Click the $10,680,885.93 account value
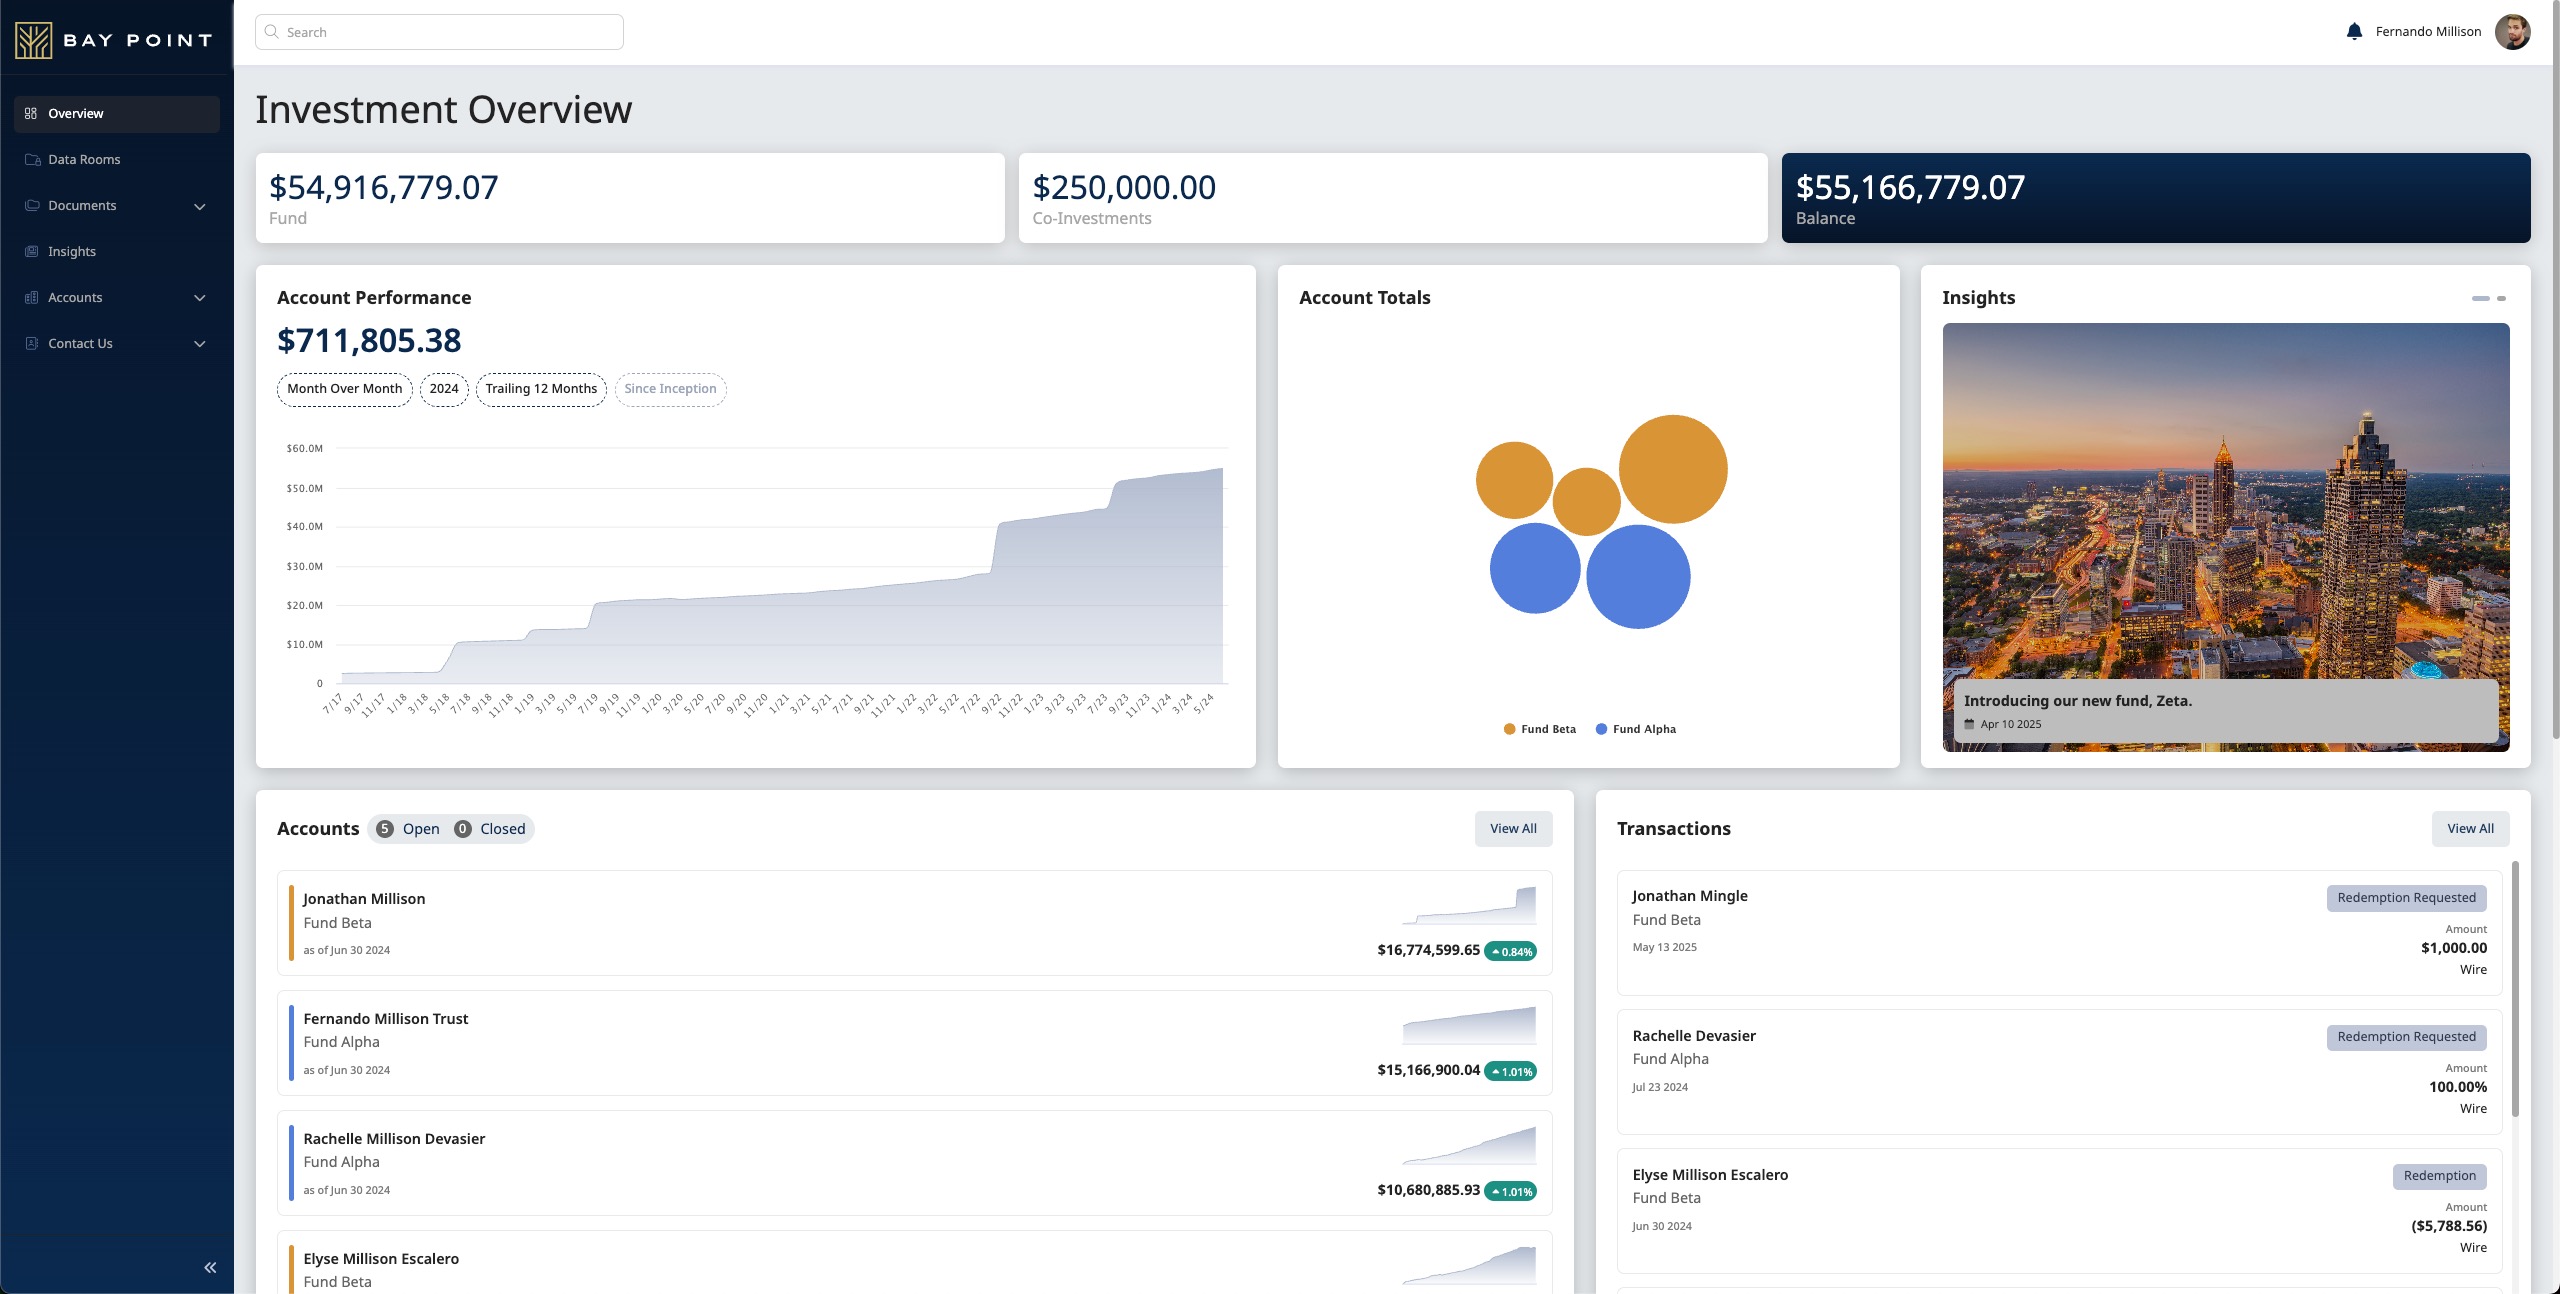The image size is (2560, 1294). pyautogui.click(x=1428, y=1191)
